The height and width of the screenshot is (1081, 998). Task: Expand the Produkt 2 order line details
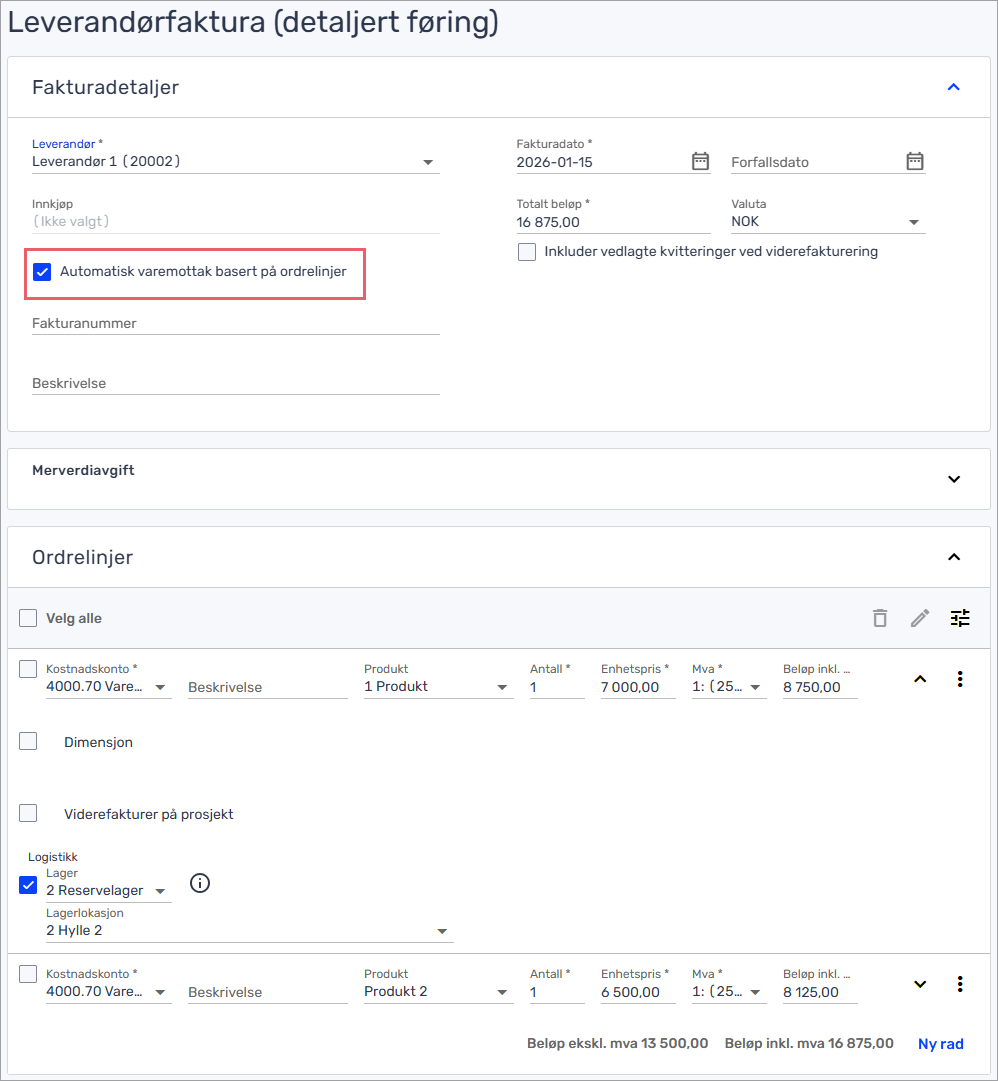point(920,984)
